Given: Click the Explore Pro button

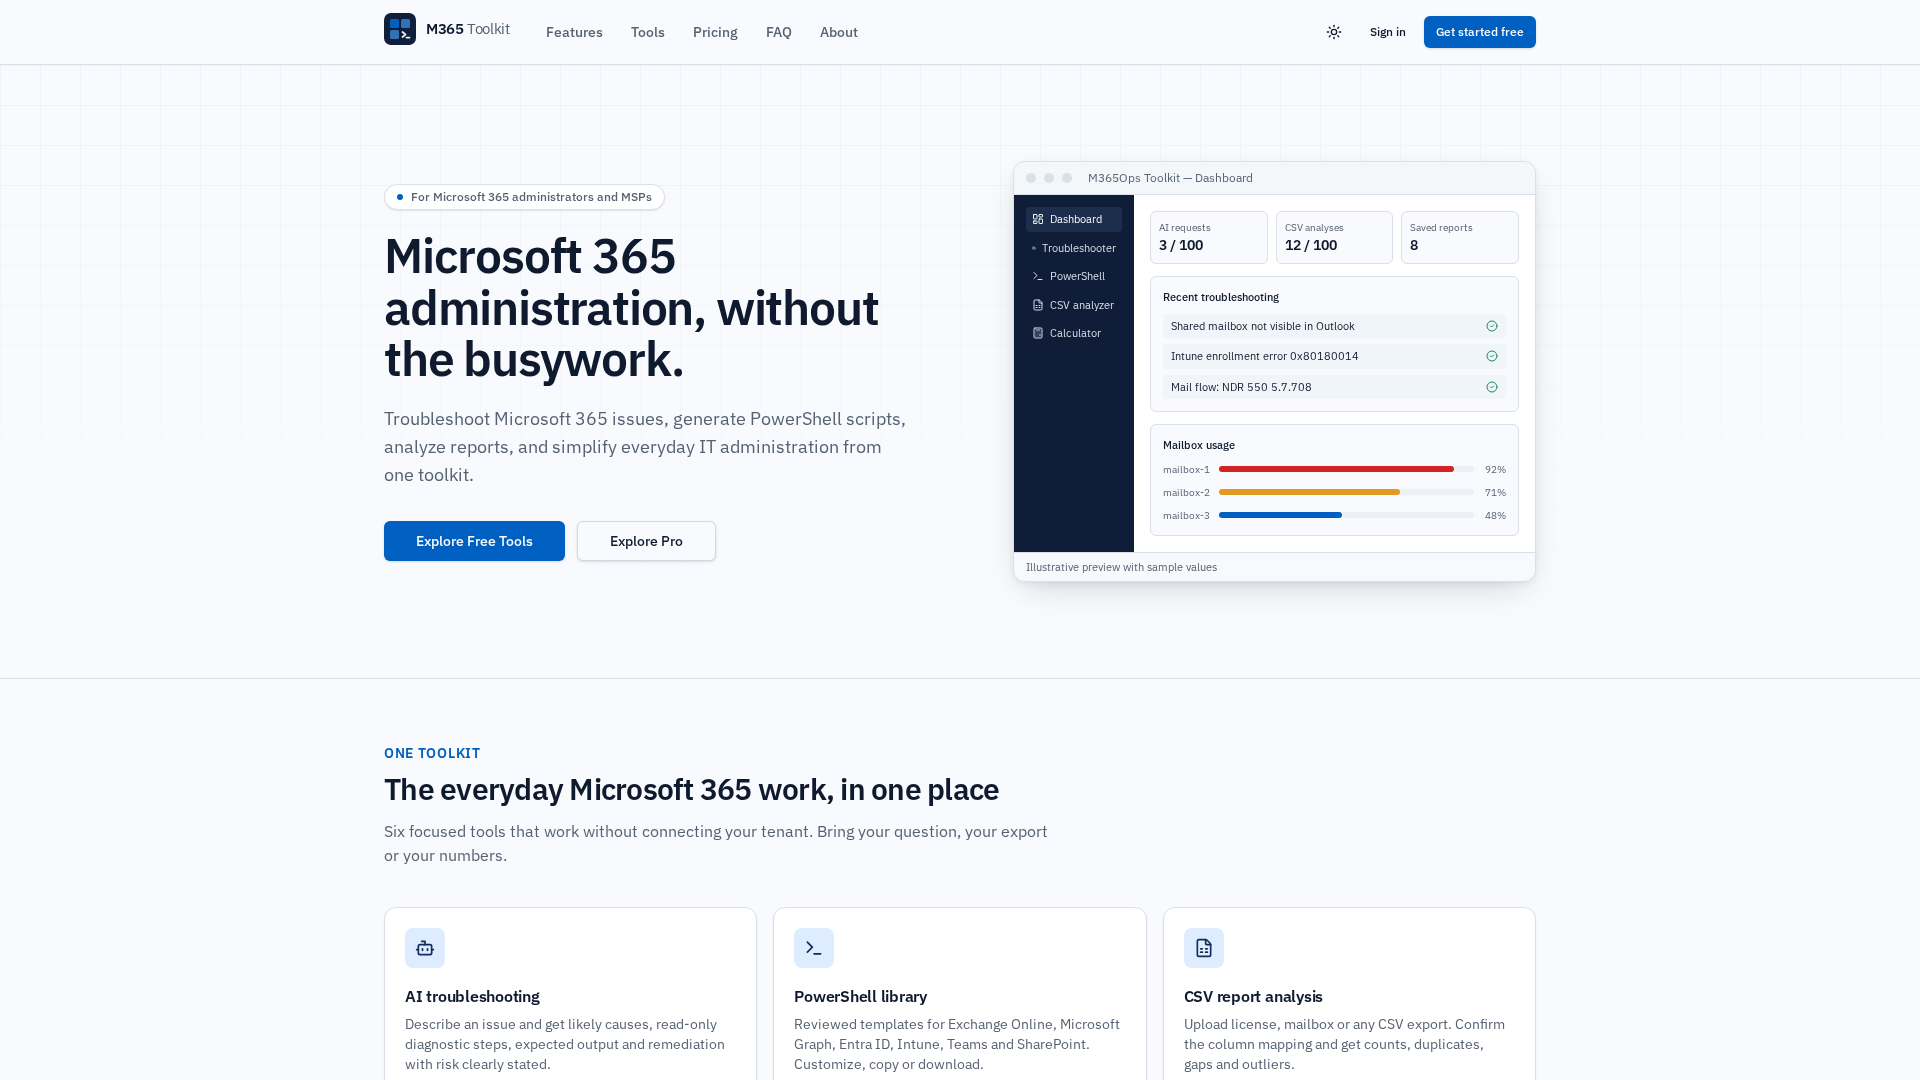Looking at the screenshot, I should pos(646,541).
